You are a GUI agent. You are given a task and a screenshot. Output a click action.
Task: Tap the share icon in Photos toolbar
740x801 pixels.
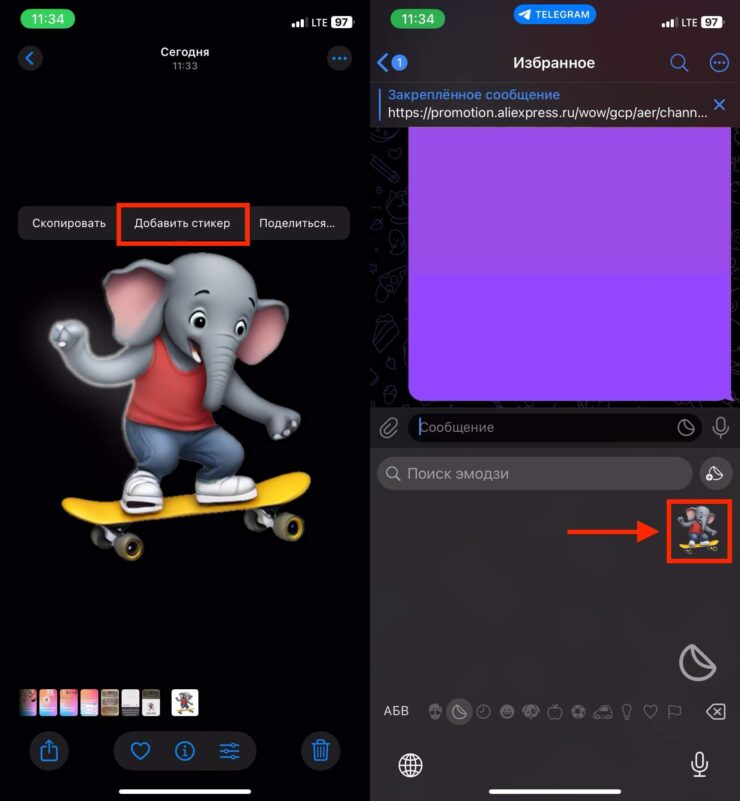(x=49, y=750)
